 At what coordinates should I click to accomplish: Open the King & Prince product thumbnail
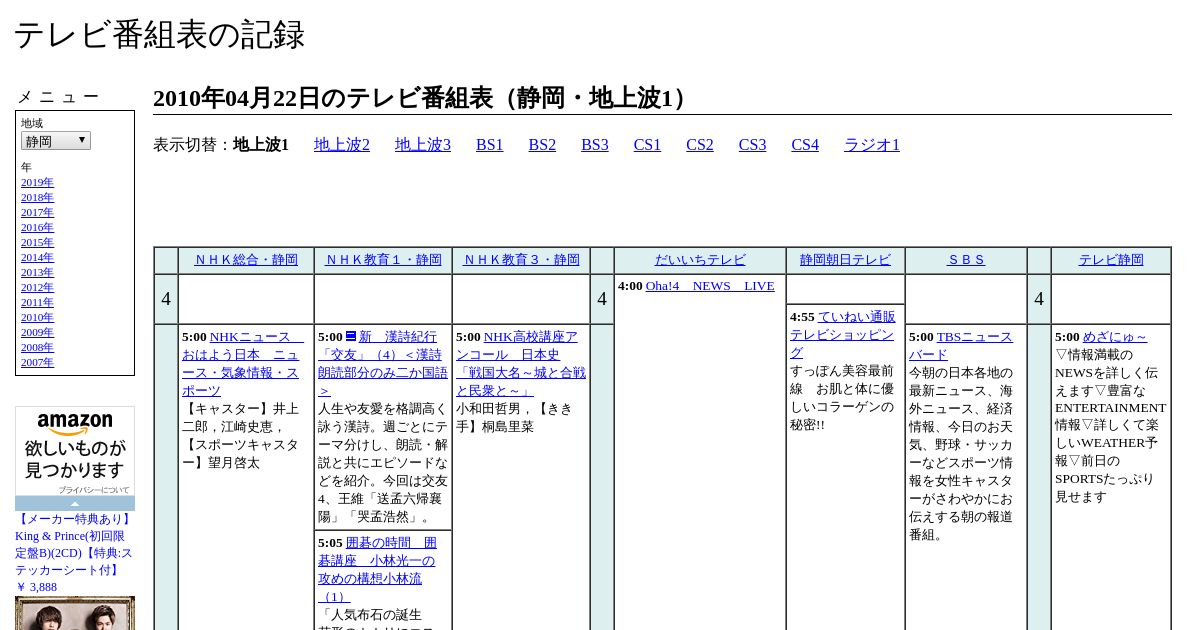pyautogui.click(x=75, y=613)
